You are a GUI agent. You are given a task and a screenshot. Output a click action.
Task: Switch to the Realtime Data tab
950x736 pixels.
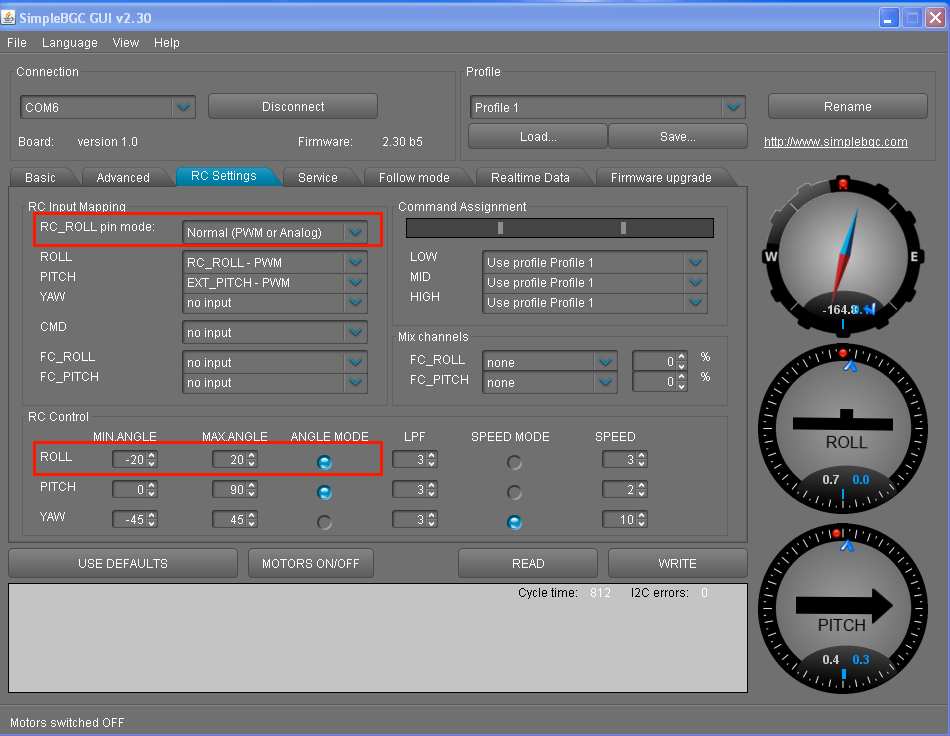[x=530, y=177]
